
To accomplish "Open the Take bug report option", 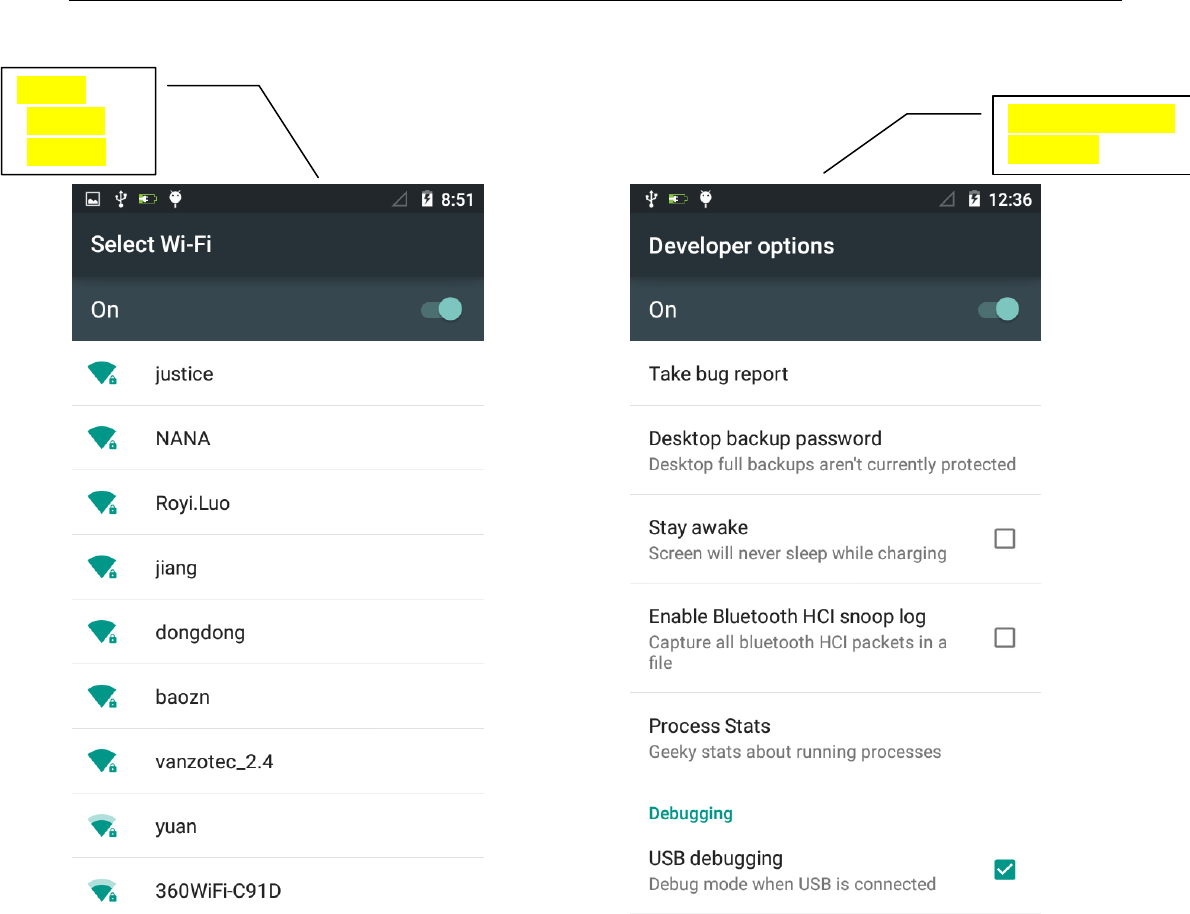I will click(x=835, y=373).
